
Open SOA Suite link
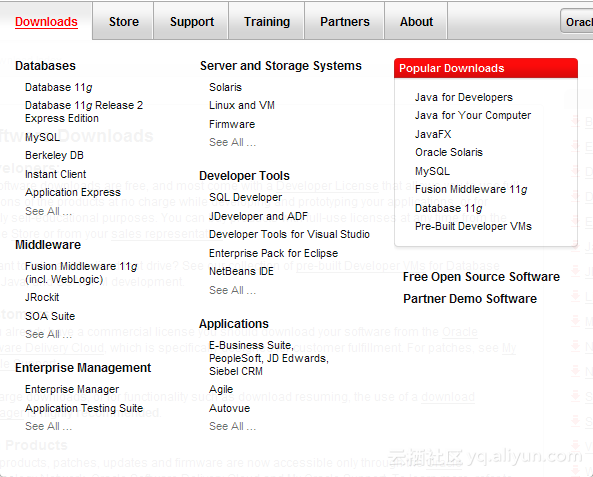click(50, 316)
